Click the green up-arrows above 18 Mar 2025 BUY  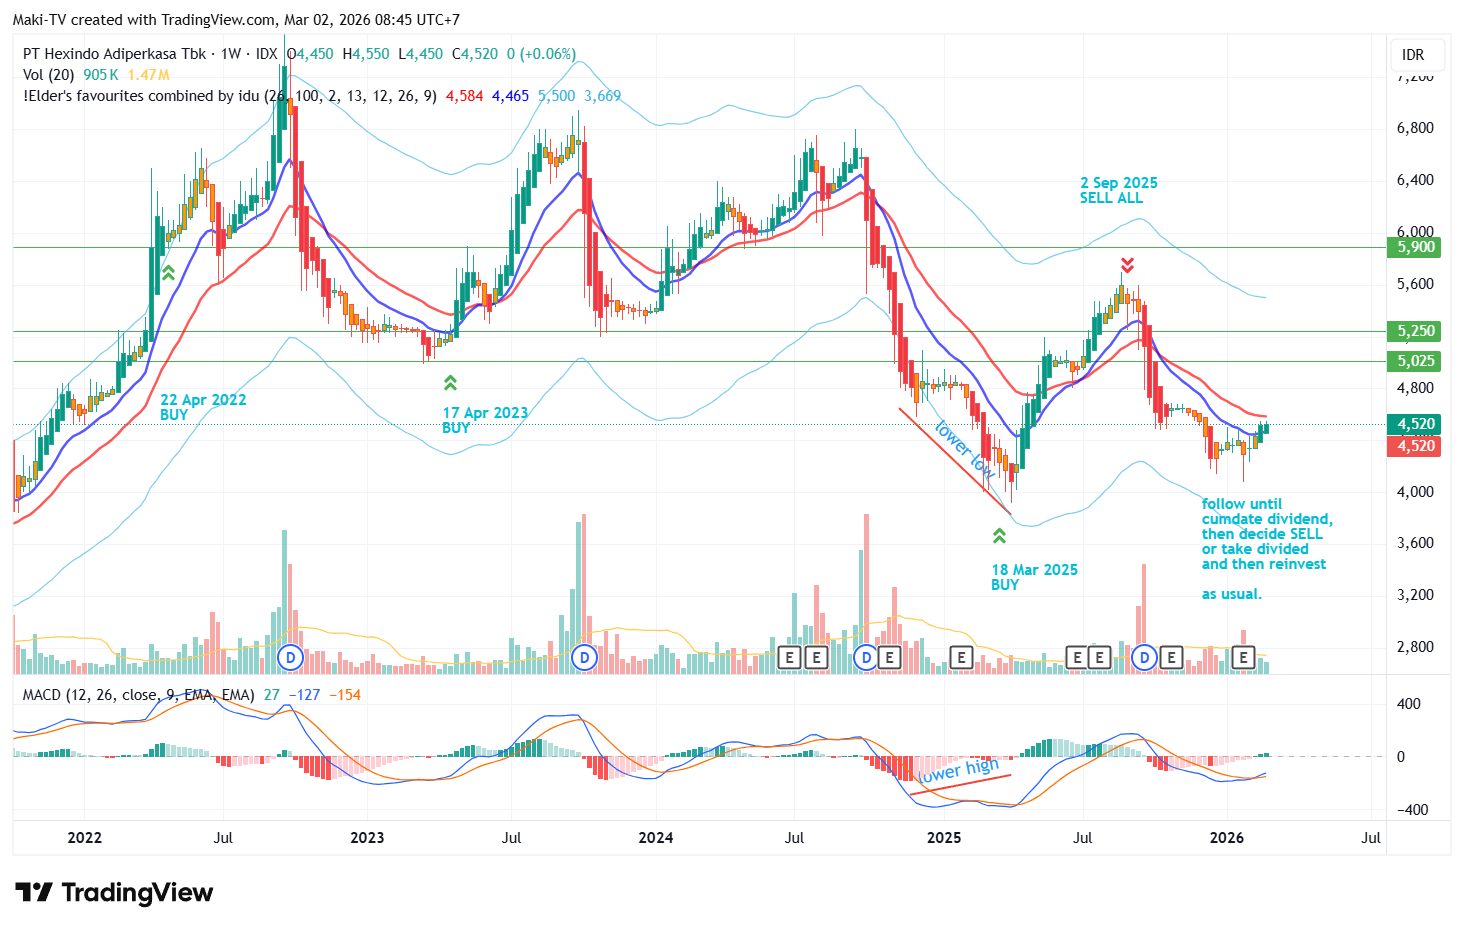999,536
